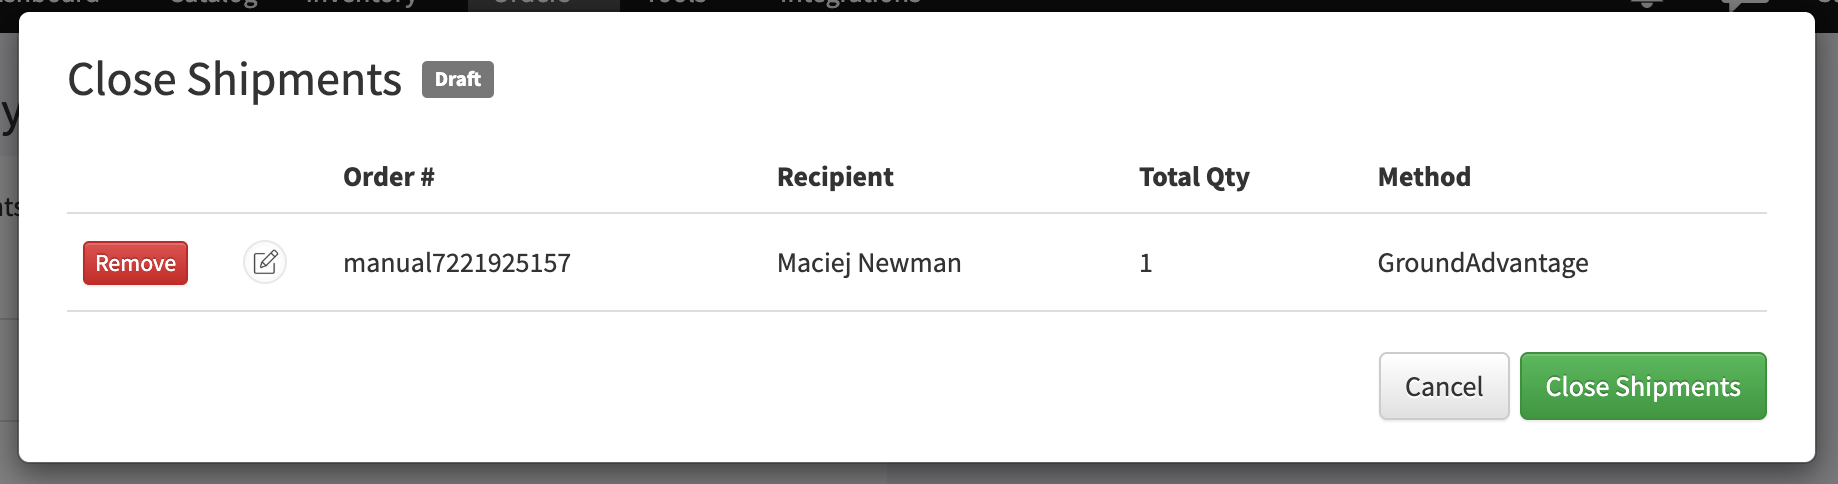The height and width of the screenshot is (484, 1838).
Task: Open the Integrations menu in navigation bar
Action: (x=850, y=3)
